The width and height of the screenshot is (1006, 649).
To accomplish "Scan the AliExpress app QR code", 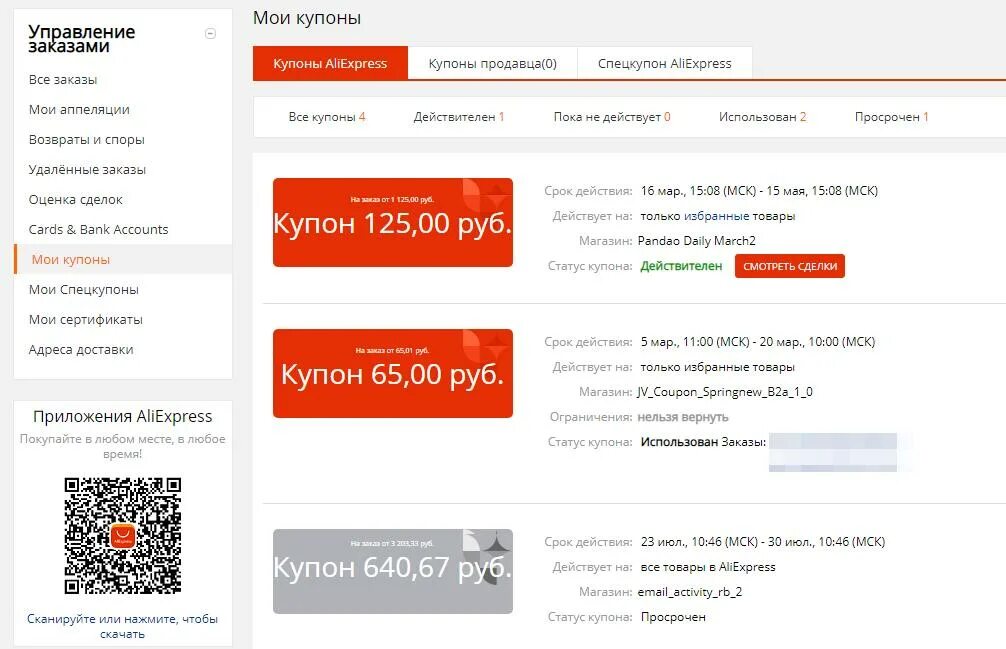I will click(x=123, y=535).
